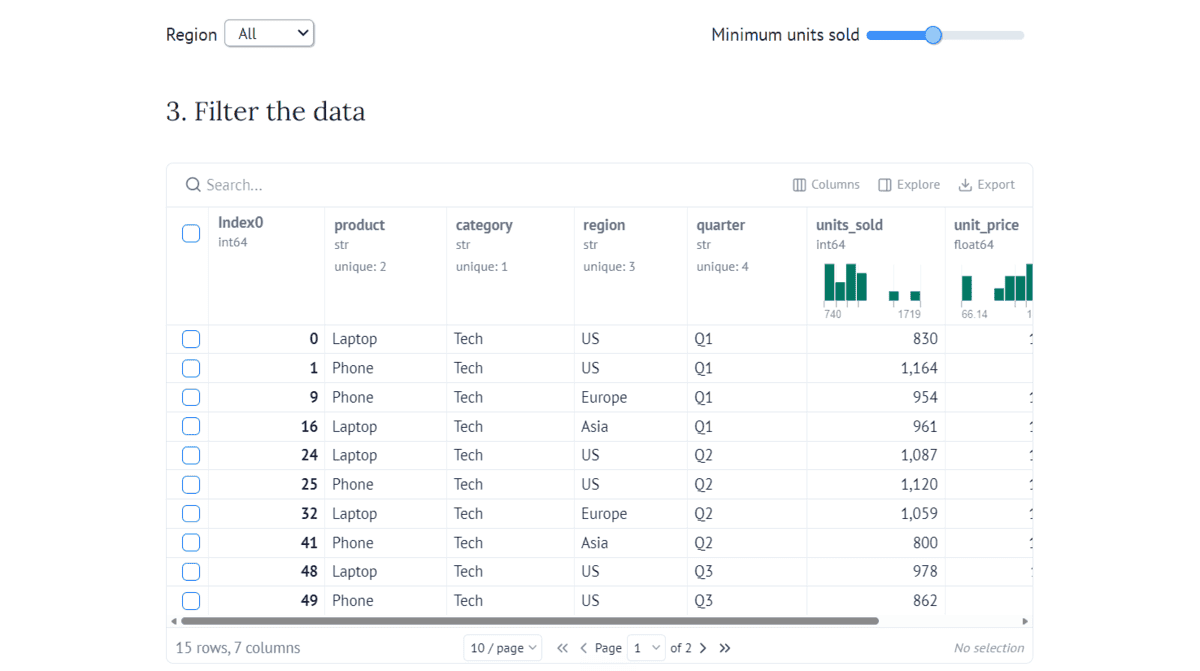This screenshot has height=671, width=1200.
Task: Go to the previous page arrow
Action: click(584, 648)
